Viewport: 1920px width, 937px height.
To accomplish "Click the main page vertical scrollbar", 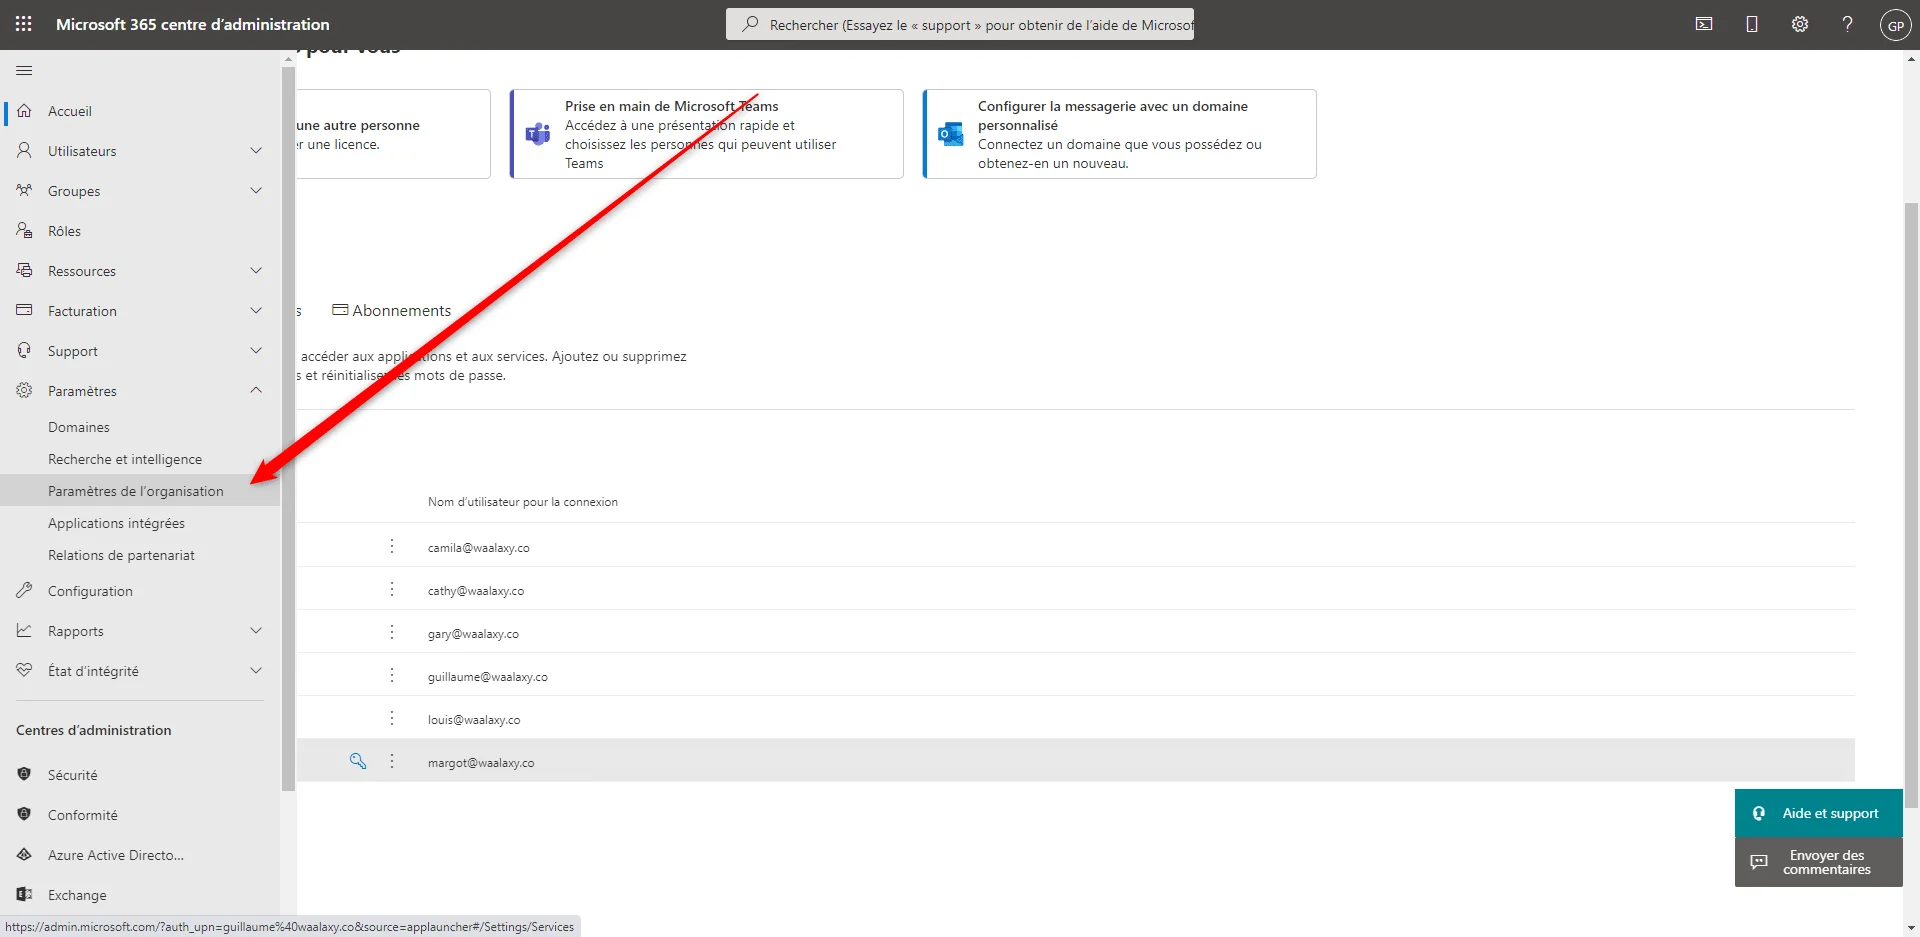I will pos(1912,505).
